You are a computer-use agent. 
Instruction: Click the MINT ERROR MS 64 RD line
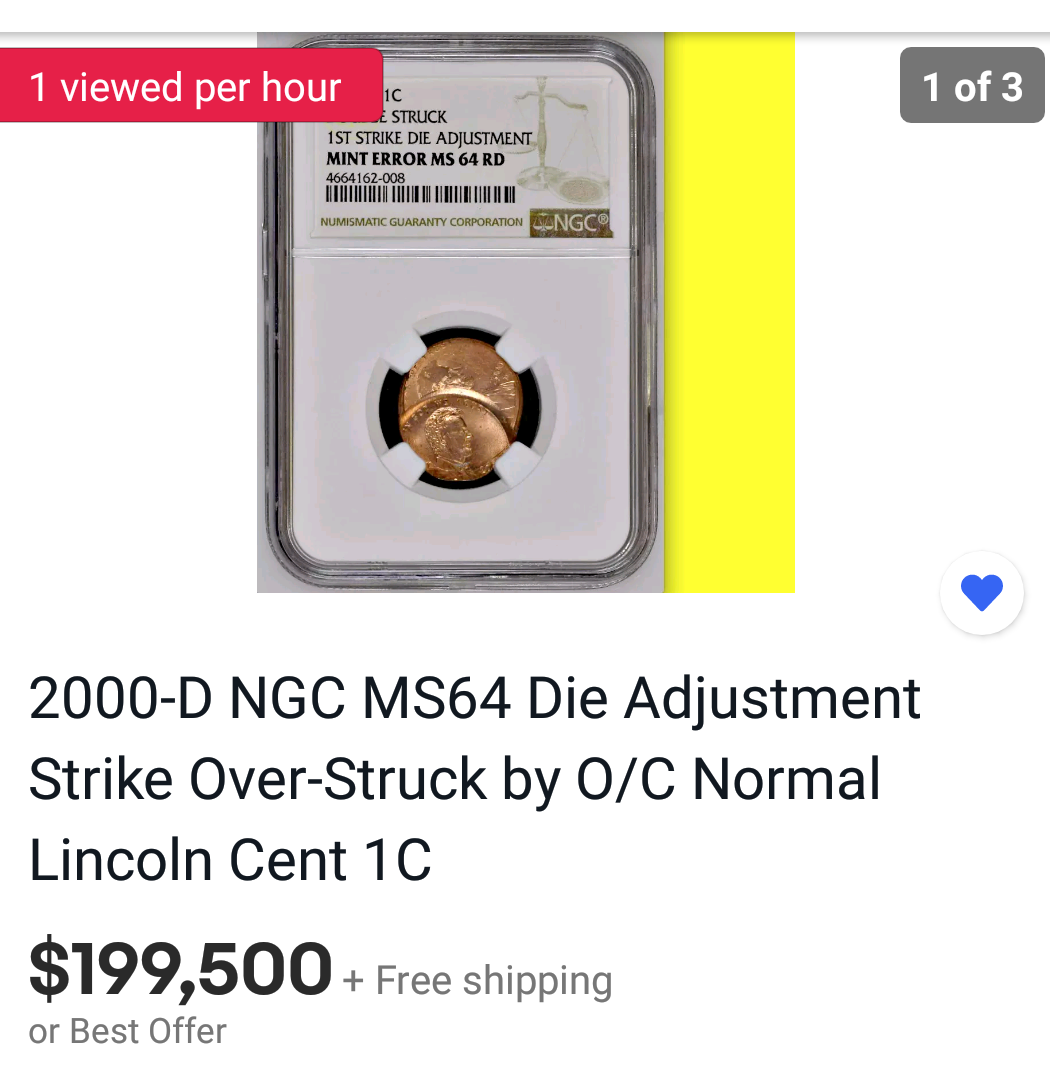[x=415, y=159]
